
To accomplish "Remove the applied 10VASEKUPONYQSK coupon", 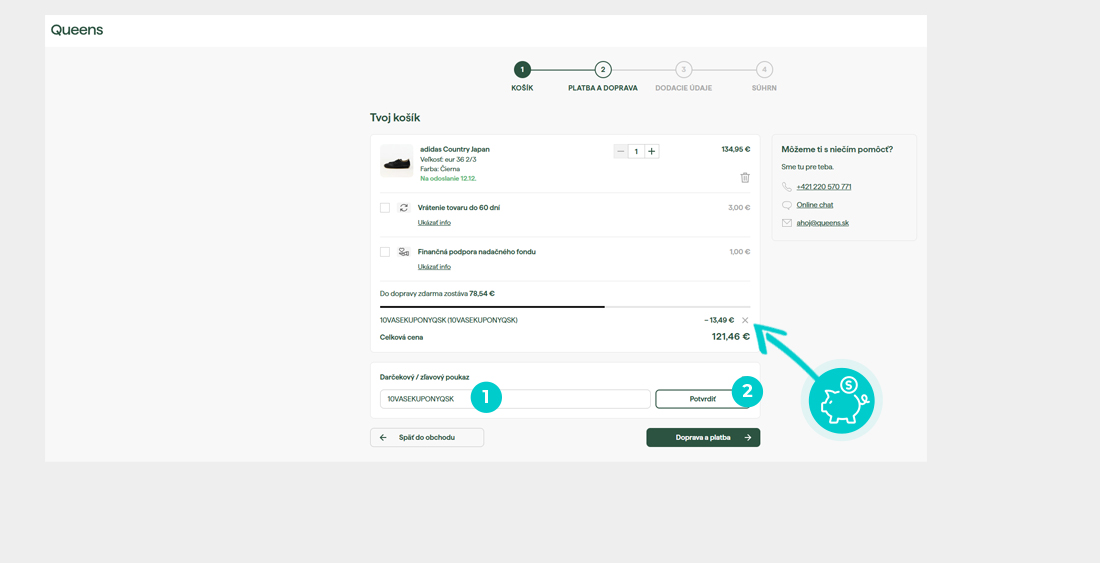I will 745,321.
